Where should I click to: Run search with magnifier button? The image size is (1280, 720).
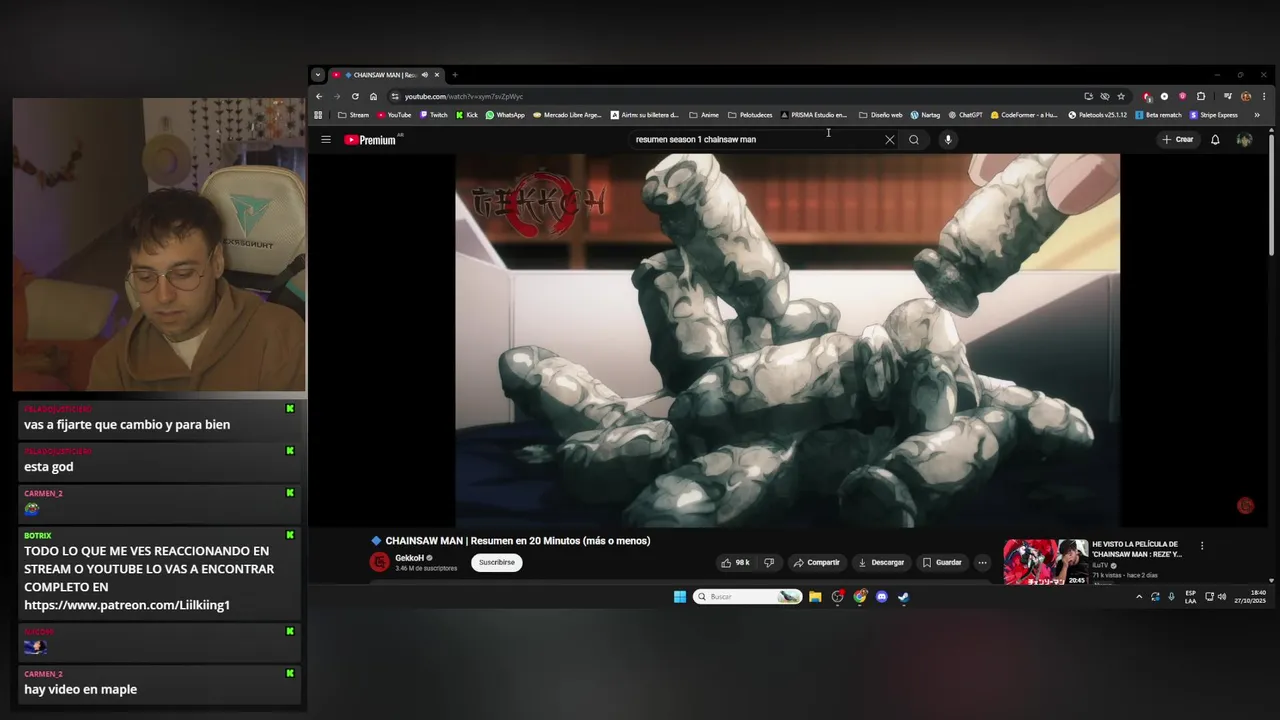914,140
